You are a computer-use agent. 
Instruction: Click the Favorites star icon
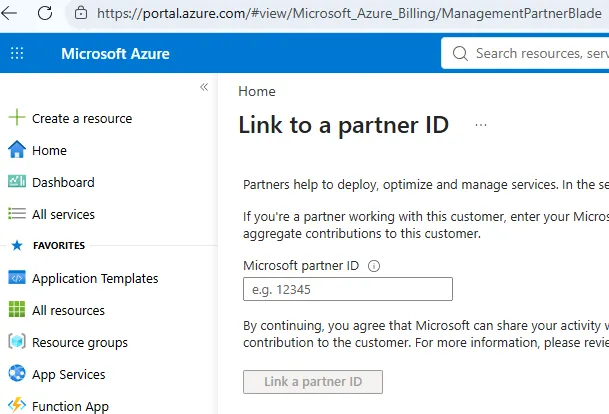pos(17,245)
